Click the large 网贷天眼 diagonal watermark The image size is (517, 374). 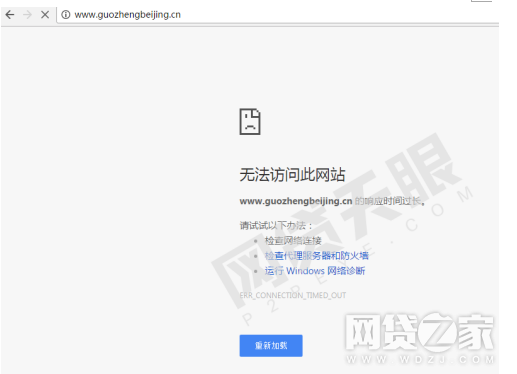pyautogui.click(x=337, y=220)
